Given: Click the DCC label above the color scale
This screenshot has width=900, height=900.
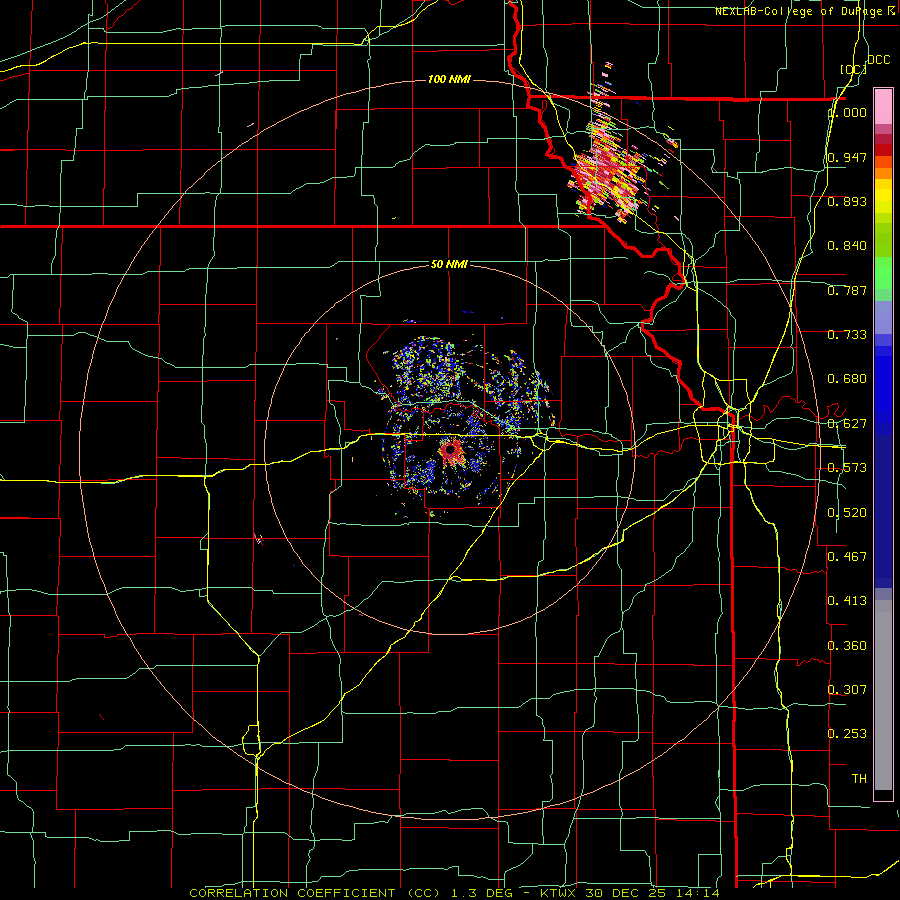Looking at the screenshot, I should coord(878,60).
